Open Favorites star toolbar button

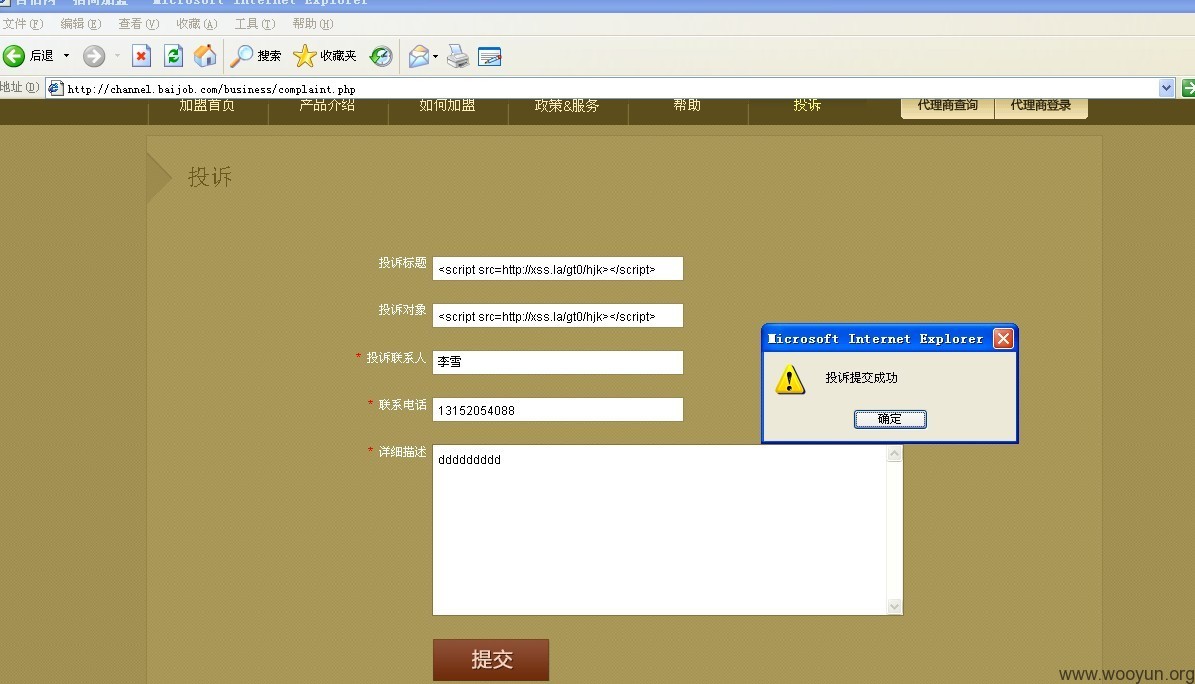click(325, 56)
